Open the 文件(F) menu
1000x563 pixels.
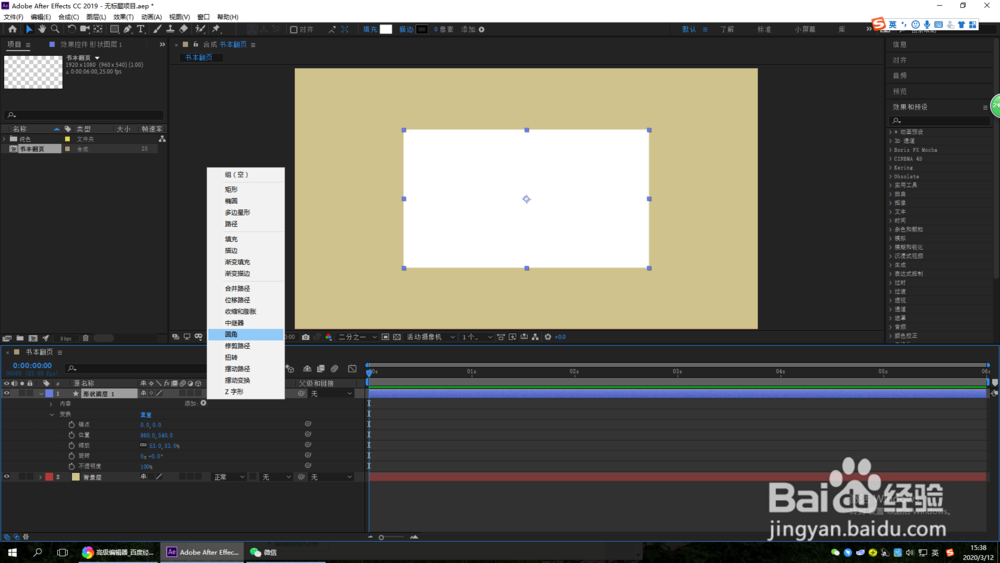pos(13,17)
